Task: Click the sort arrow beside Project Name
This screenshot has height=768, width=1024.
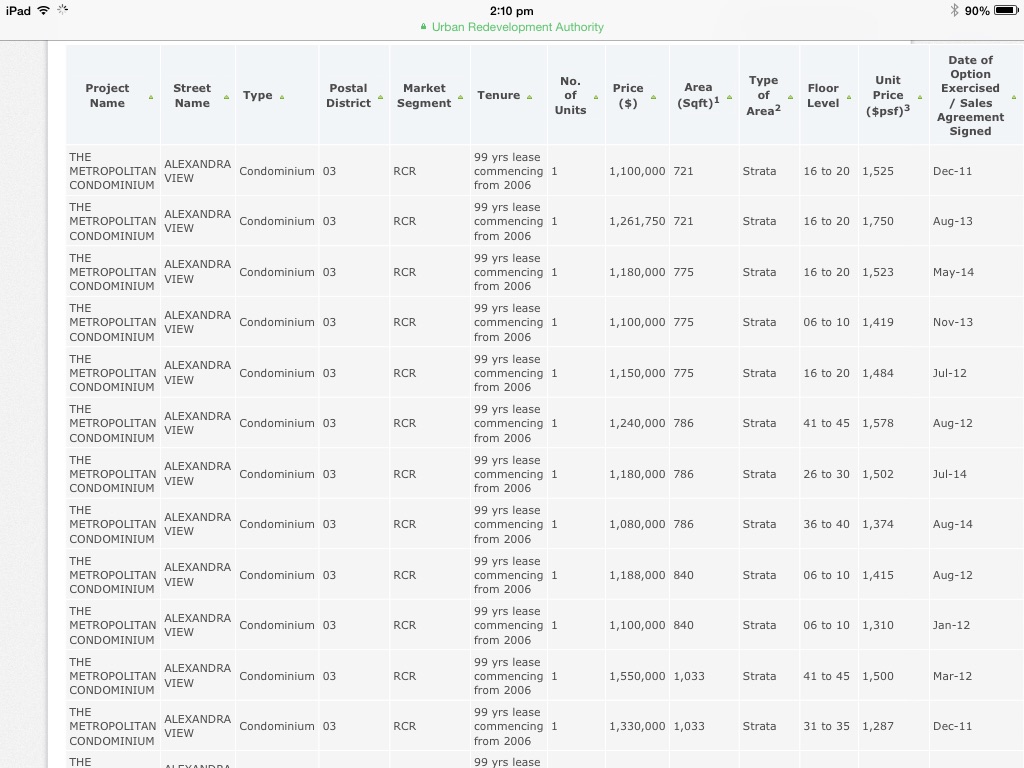Action: pos(151,97)
